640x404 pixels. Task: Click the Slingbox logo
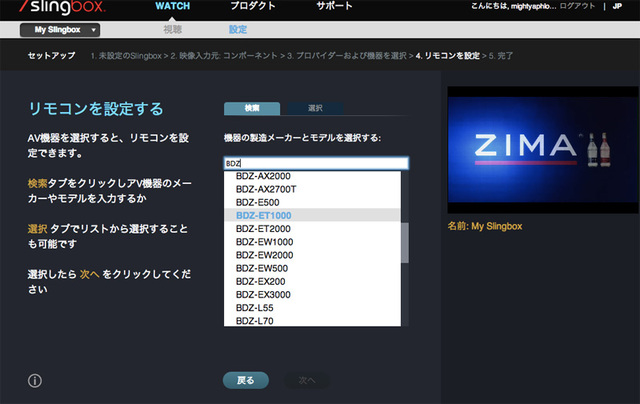[62, 7]
